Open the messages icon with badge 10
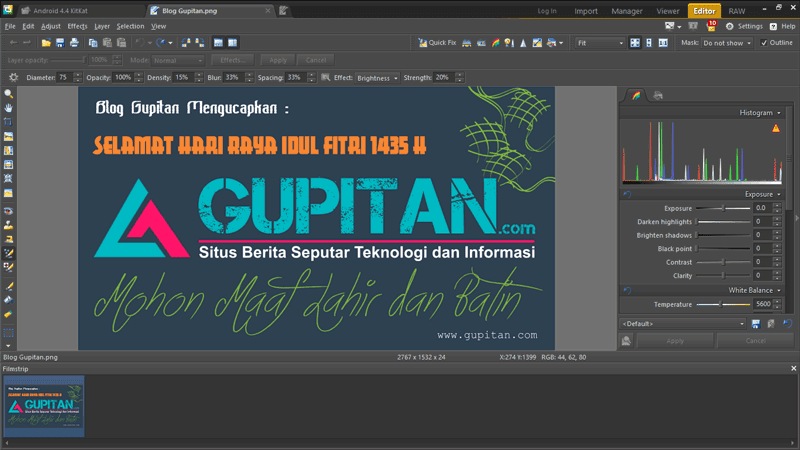The width and height of the screenshot is (800, 450). point(711,26)
